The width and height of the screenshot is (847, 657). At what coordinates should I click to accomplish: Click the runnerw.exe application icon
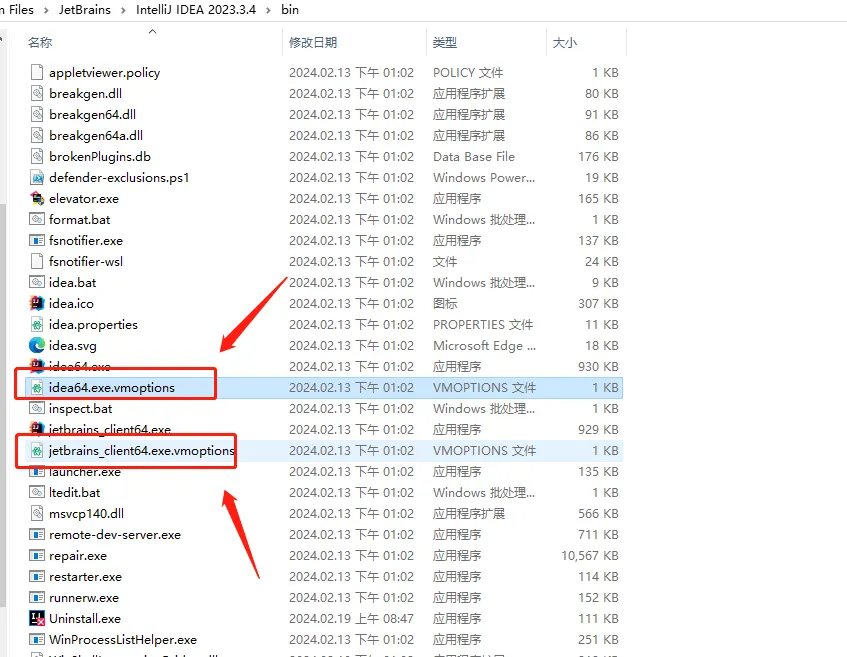point(37,598)
